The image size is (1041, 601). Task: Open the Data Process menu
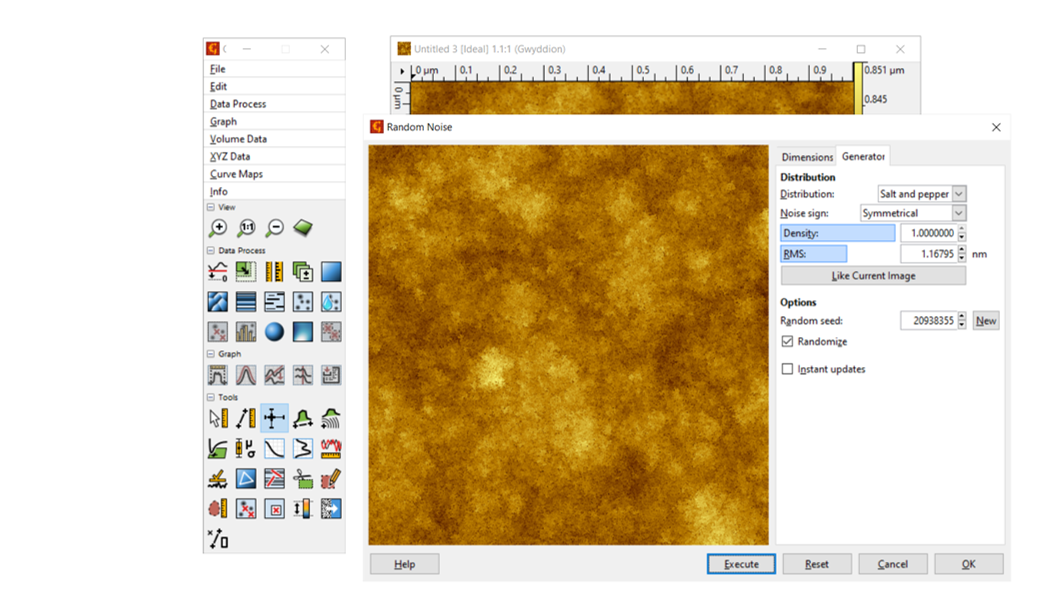coord(238,104)
